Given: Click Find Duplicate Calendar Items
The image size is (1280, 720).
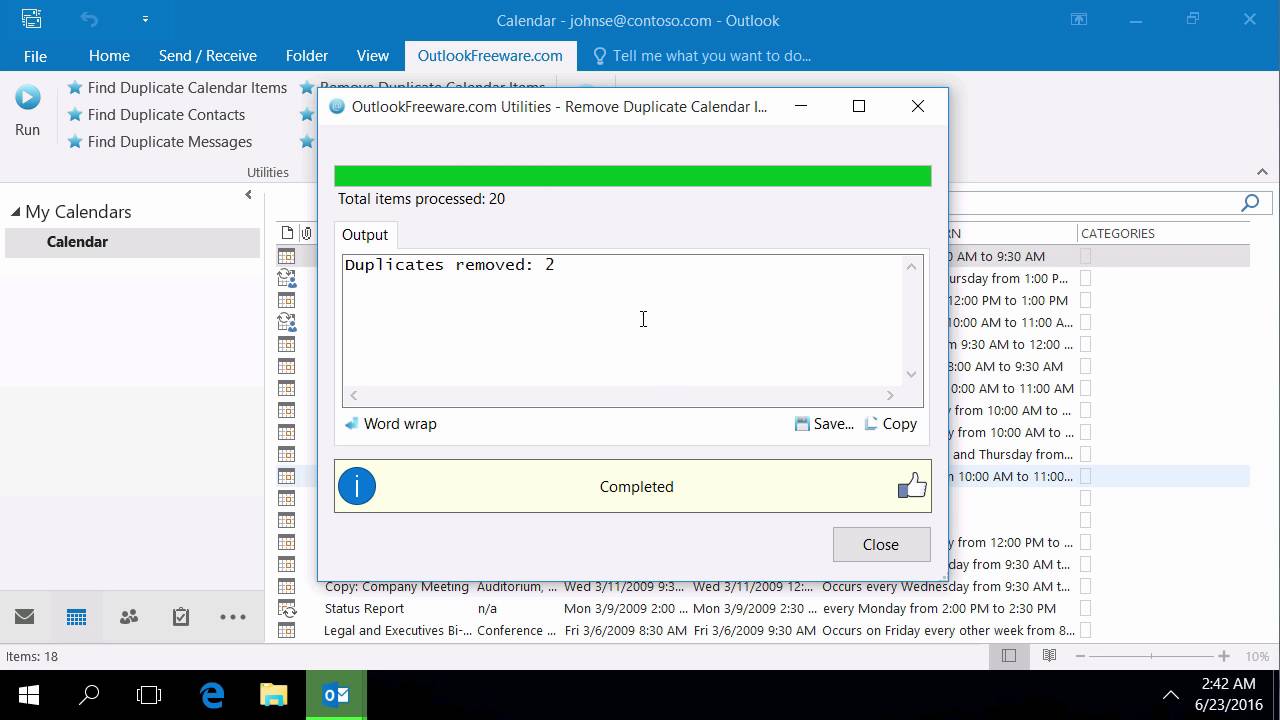Looking at the screenshot, I should coord(177,88).
